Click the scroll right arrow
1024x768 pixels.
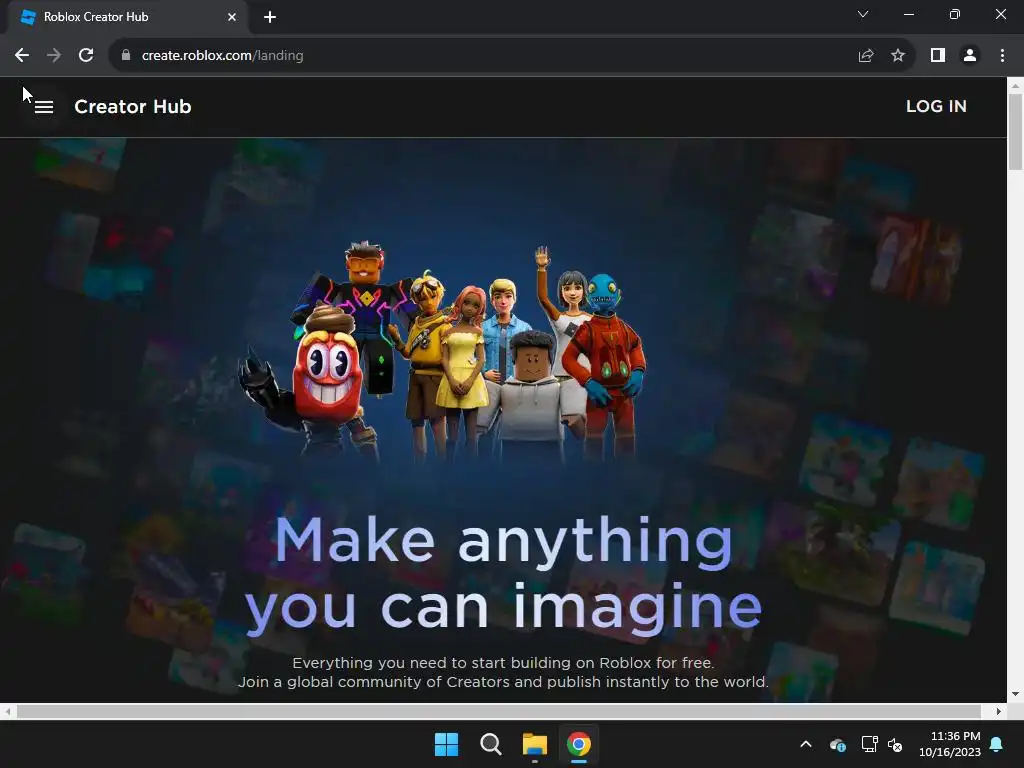(999, 711)
